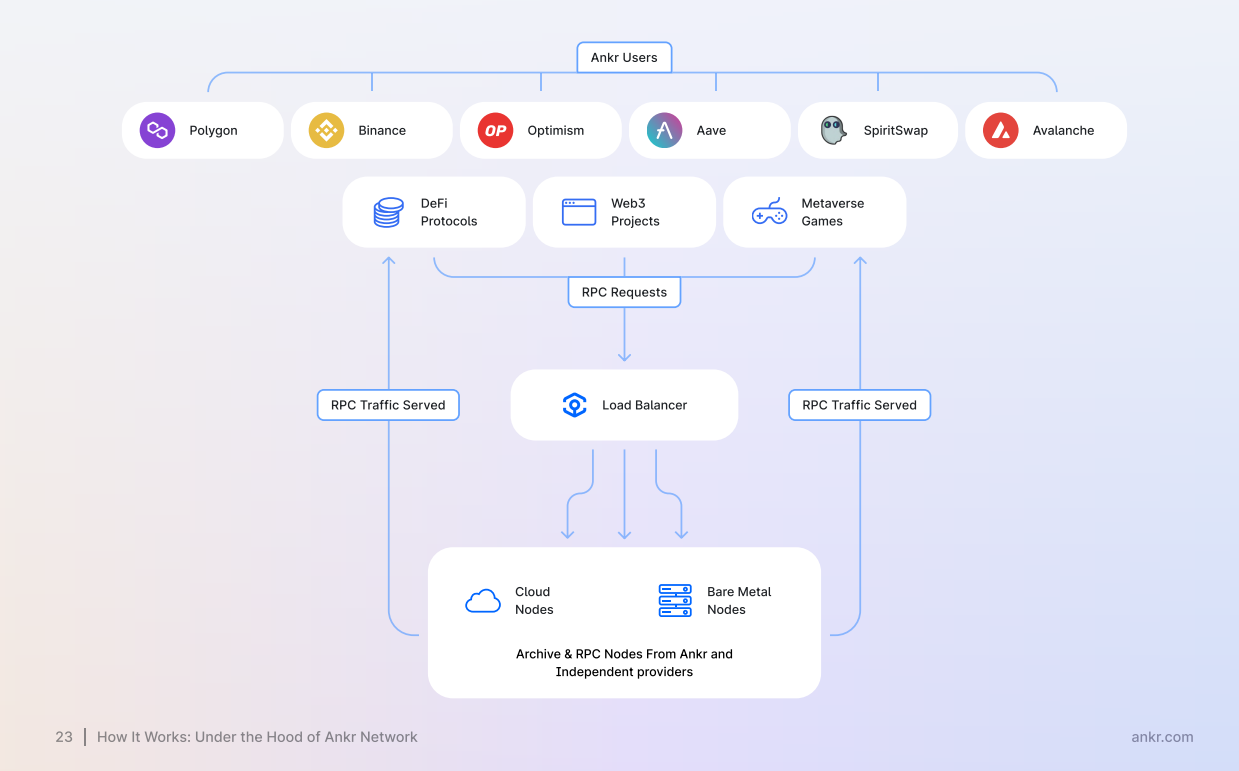The width and height of the screenshot is (1239, 771).
Task: Click the DeFi Protocols coin stack icon
Action: 388,212
